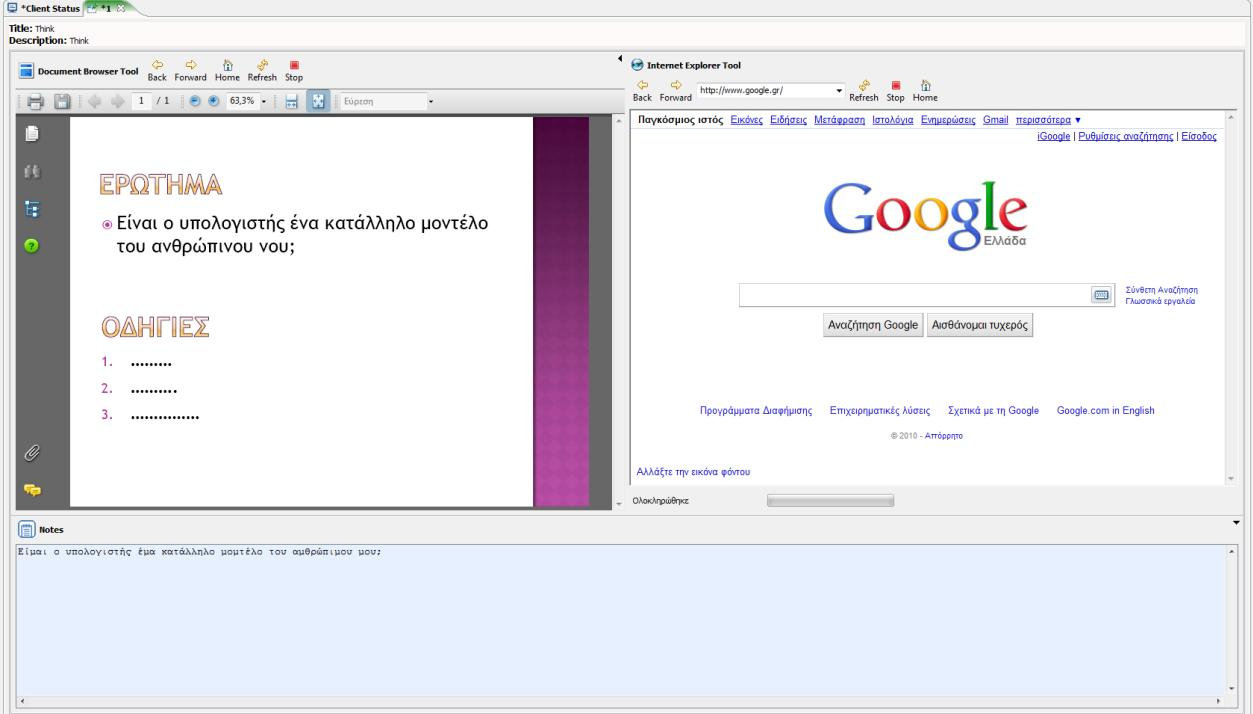Open Προγράμματα Διαφήμισης link
The height and width of the screenshot is (714, 1253).
[x=756, y=410]
